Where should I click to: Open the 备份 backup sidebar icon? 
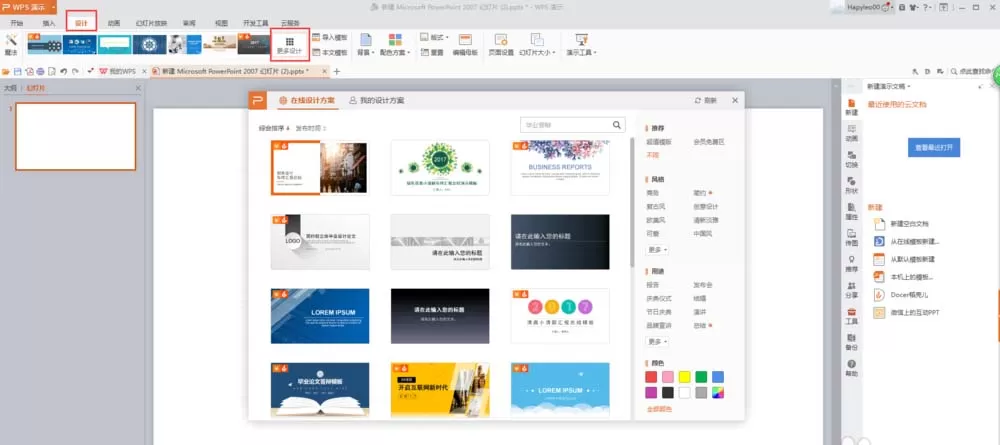[x=851, y=342]
